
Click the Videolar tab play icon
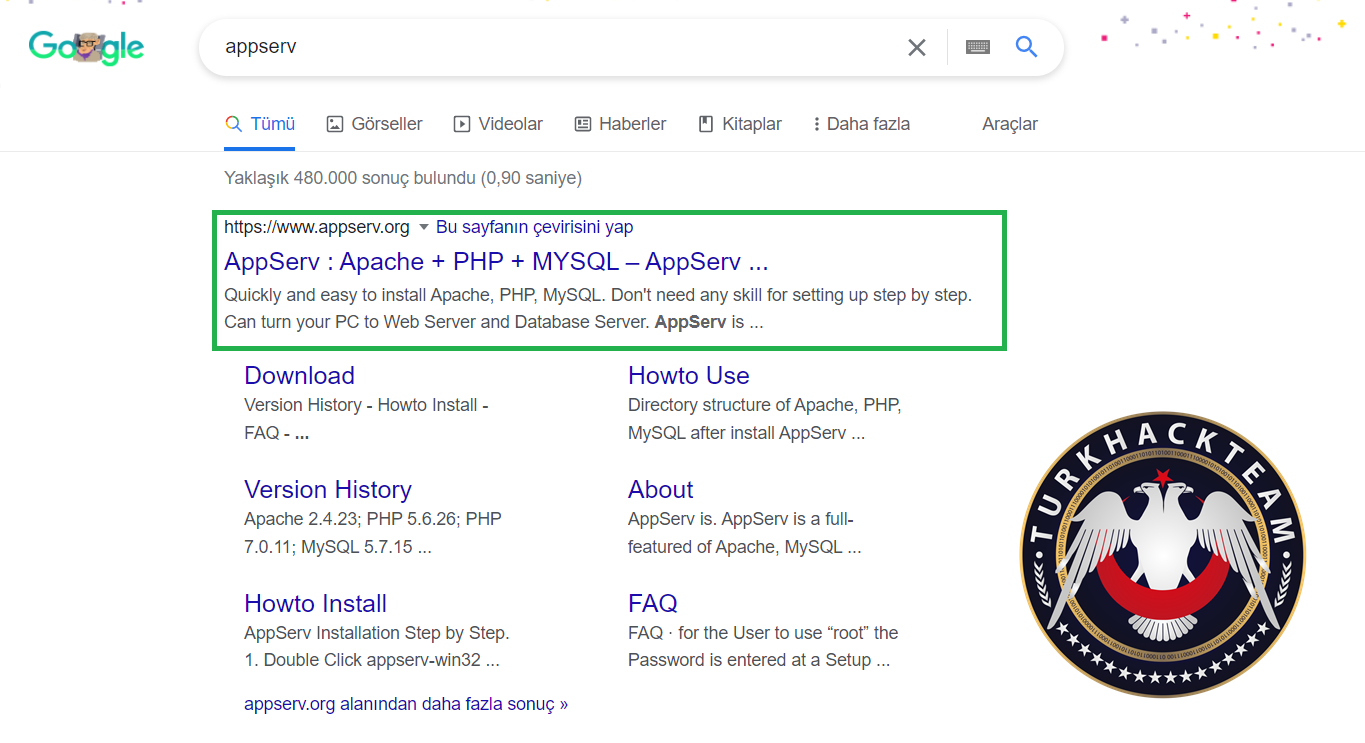click(x=462, y=124)
